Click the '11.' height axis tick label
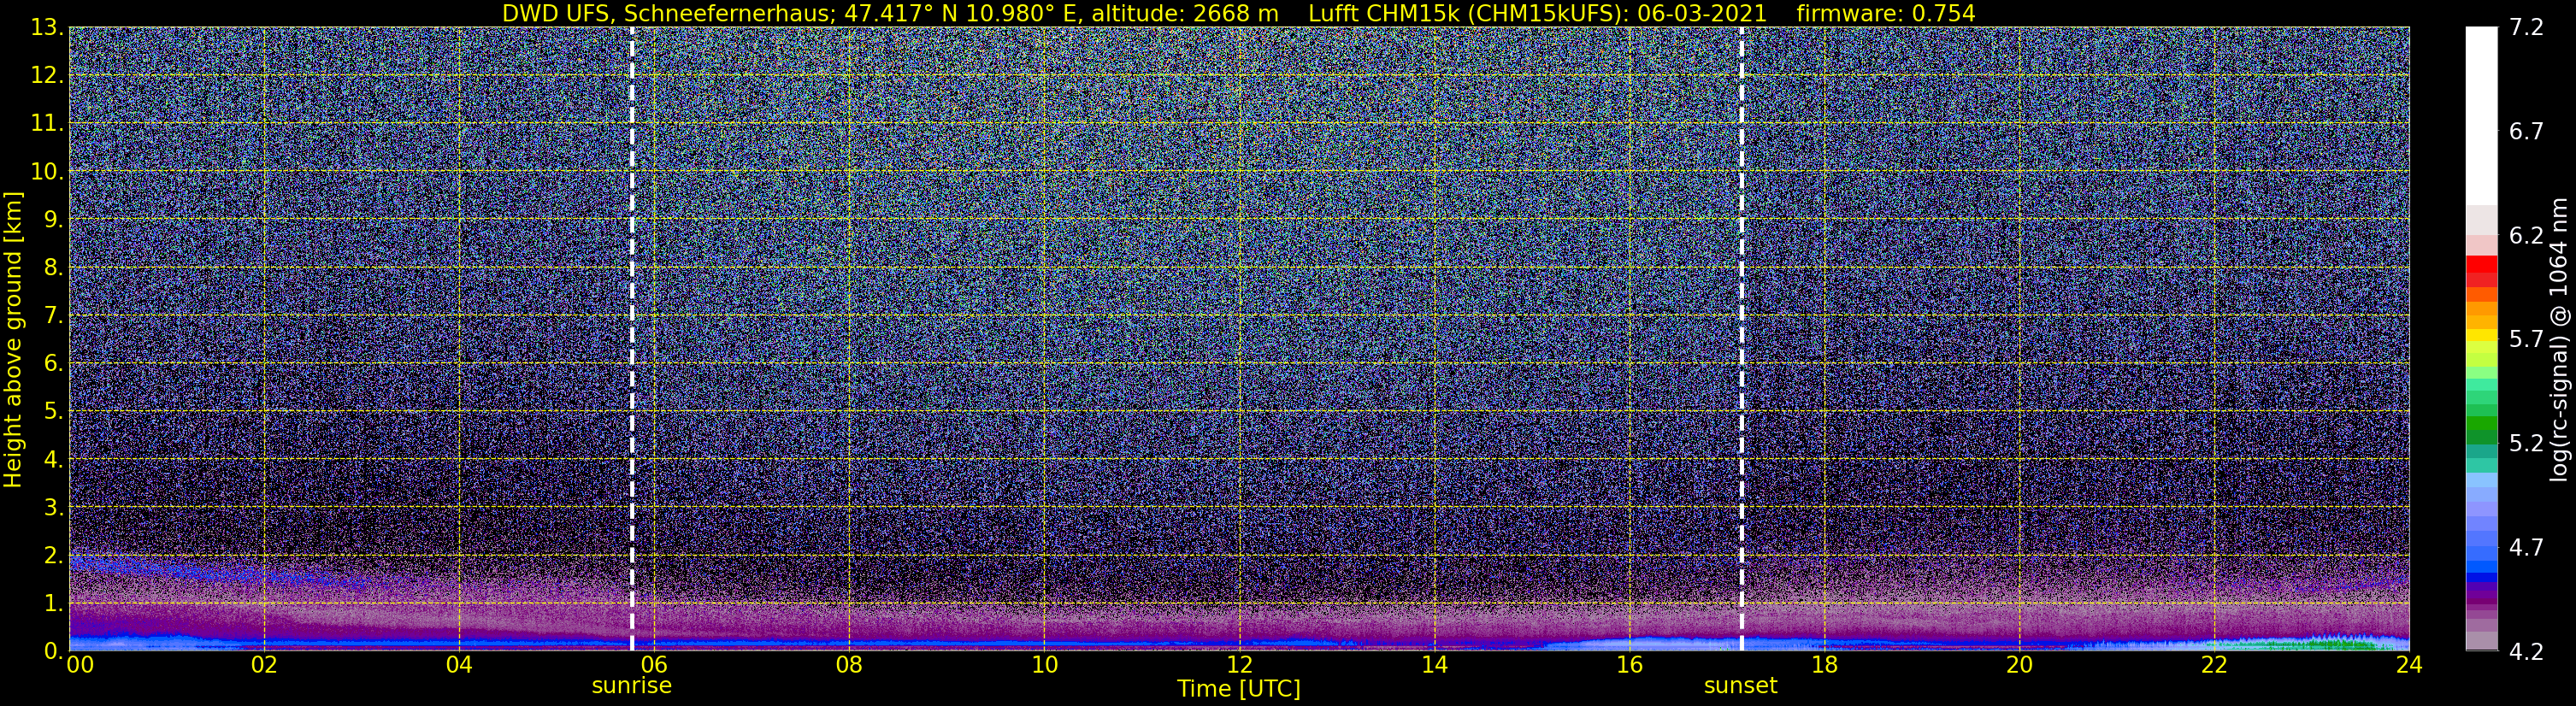This screenshot has height=706, width=2576. coord(47,123)
